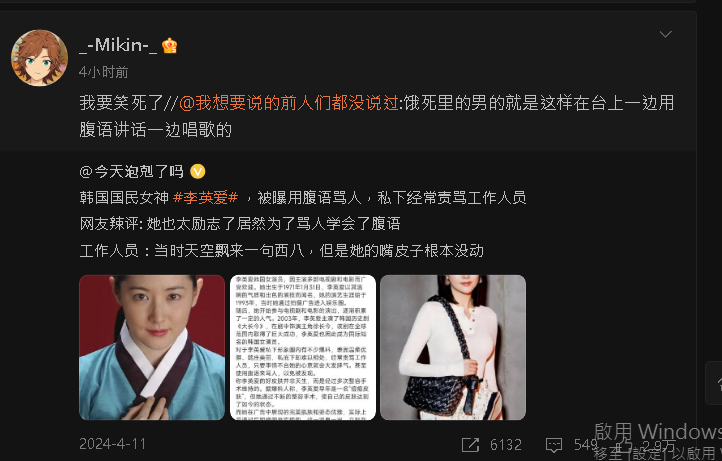The width and height of the screenshot is (722, 461).
Task: Click the 549 comment count
Action: (x=585, y=444)
